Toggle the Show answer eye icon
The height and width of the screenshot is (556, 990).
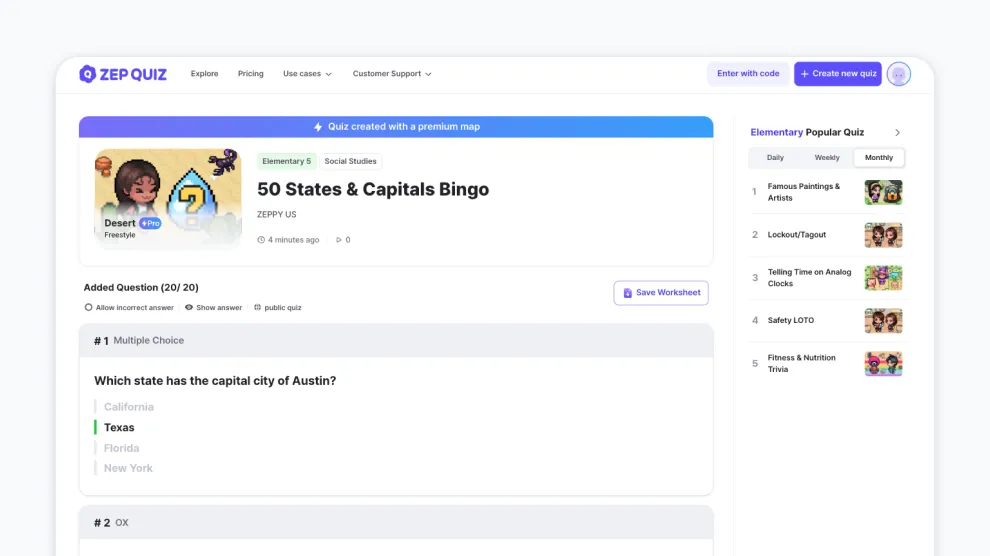click(x=189, y=308)
